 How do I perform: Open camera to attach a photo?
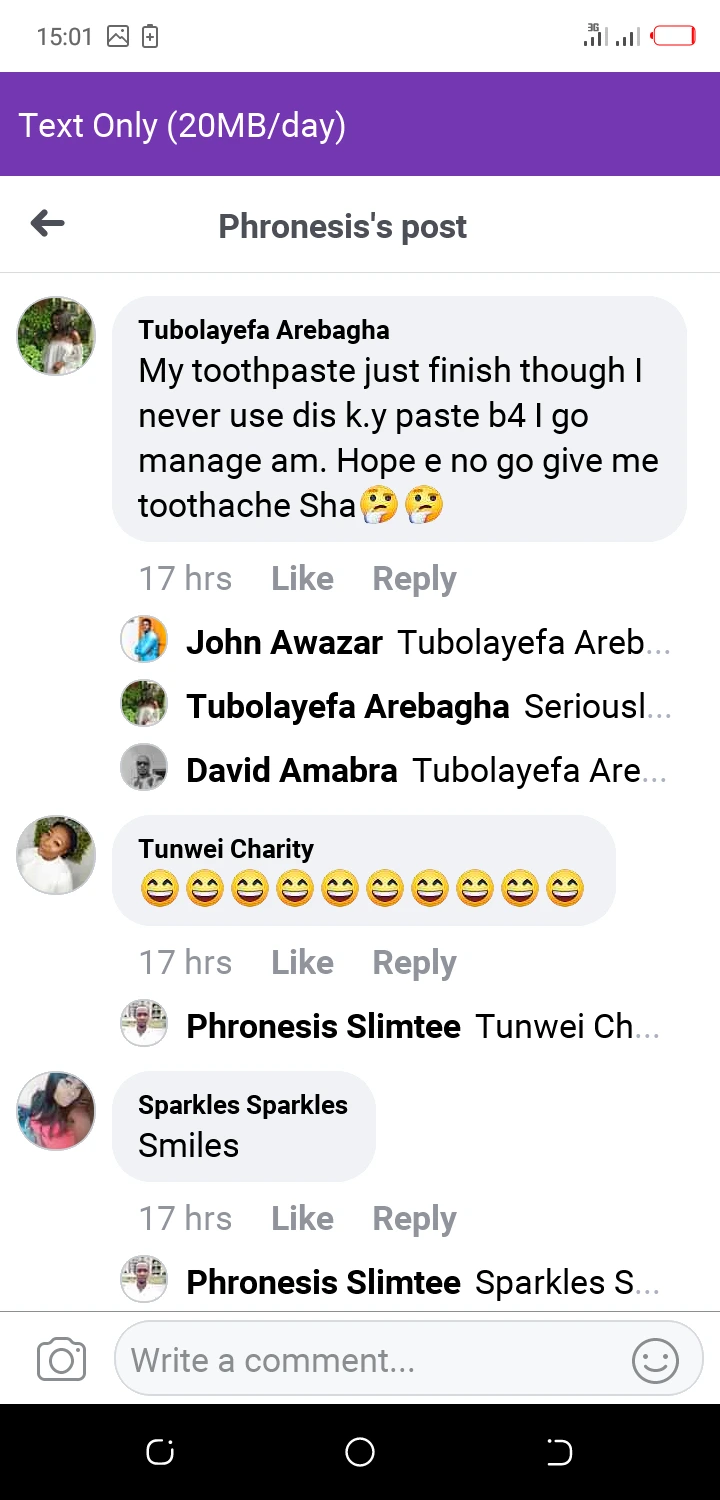[x=61, y=1360]
